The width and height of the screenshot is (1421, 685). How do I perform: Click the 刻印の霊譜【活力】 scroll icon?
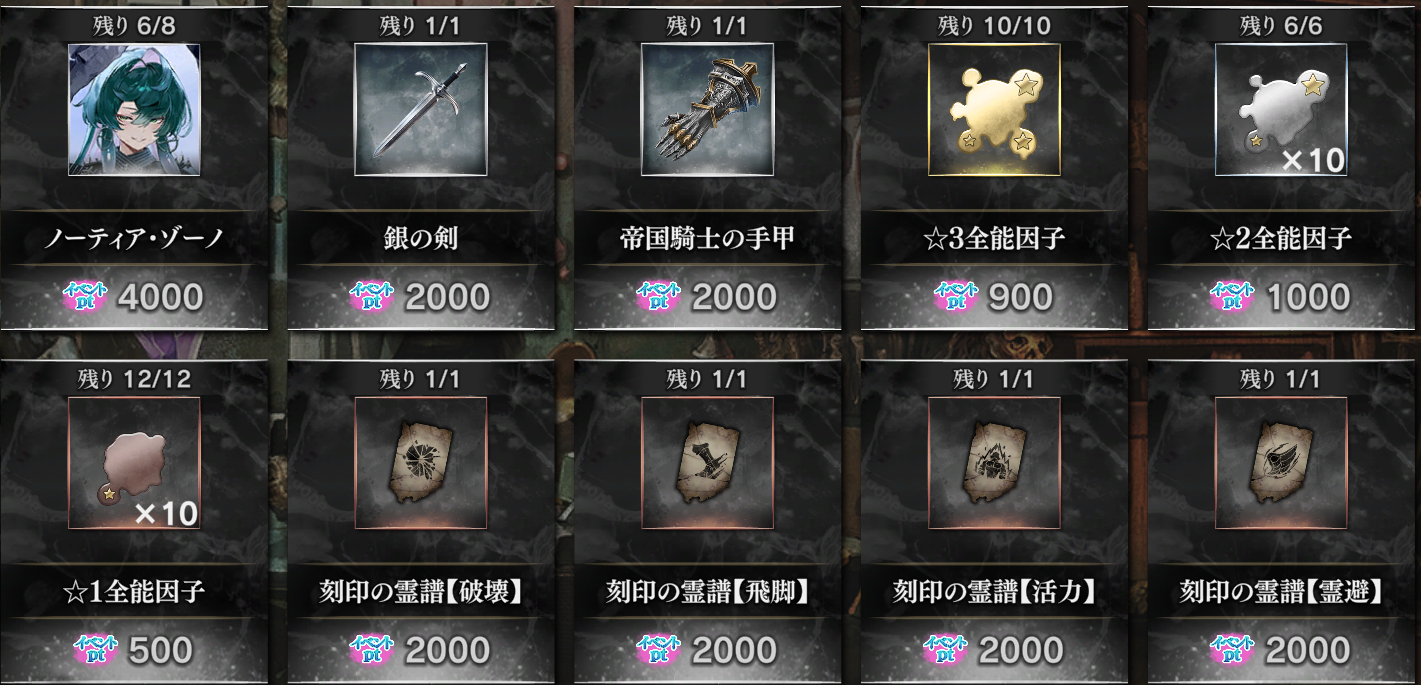coord(994,463)
